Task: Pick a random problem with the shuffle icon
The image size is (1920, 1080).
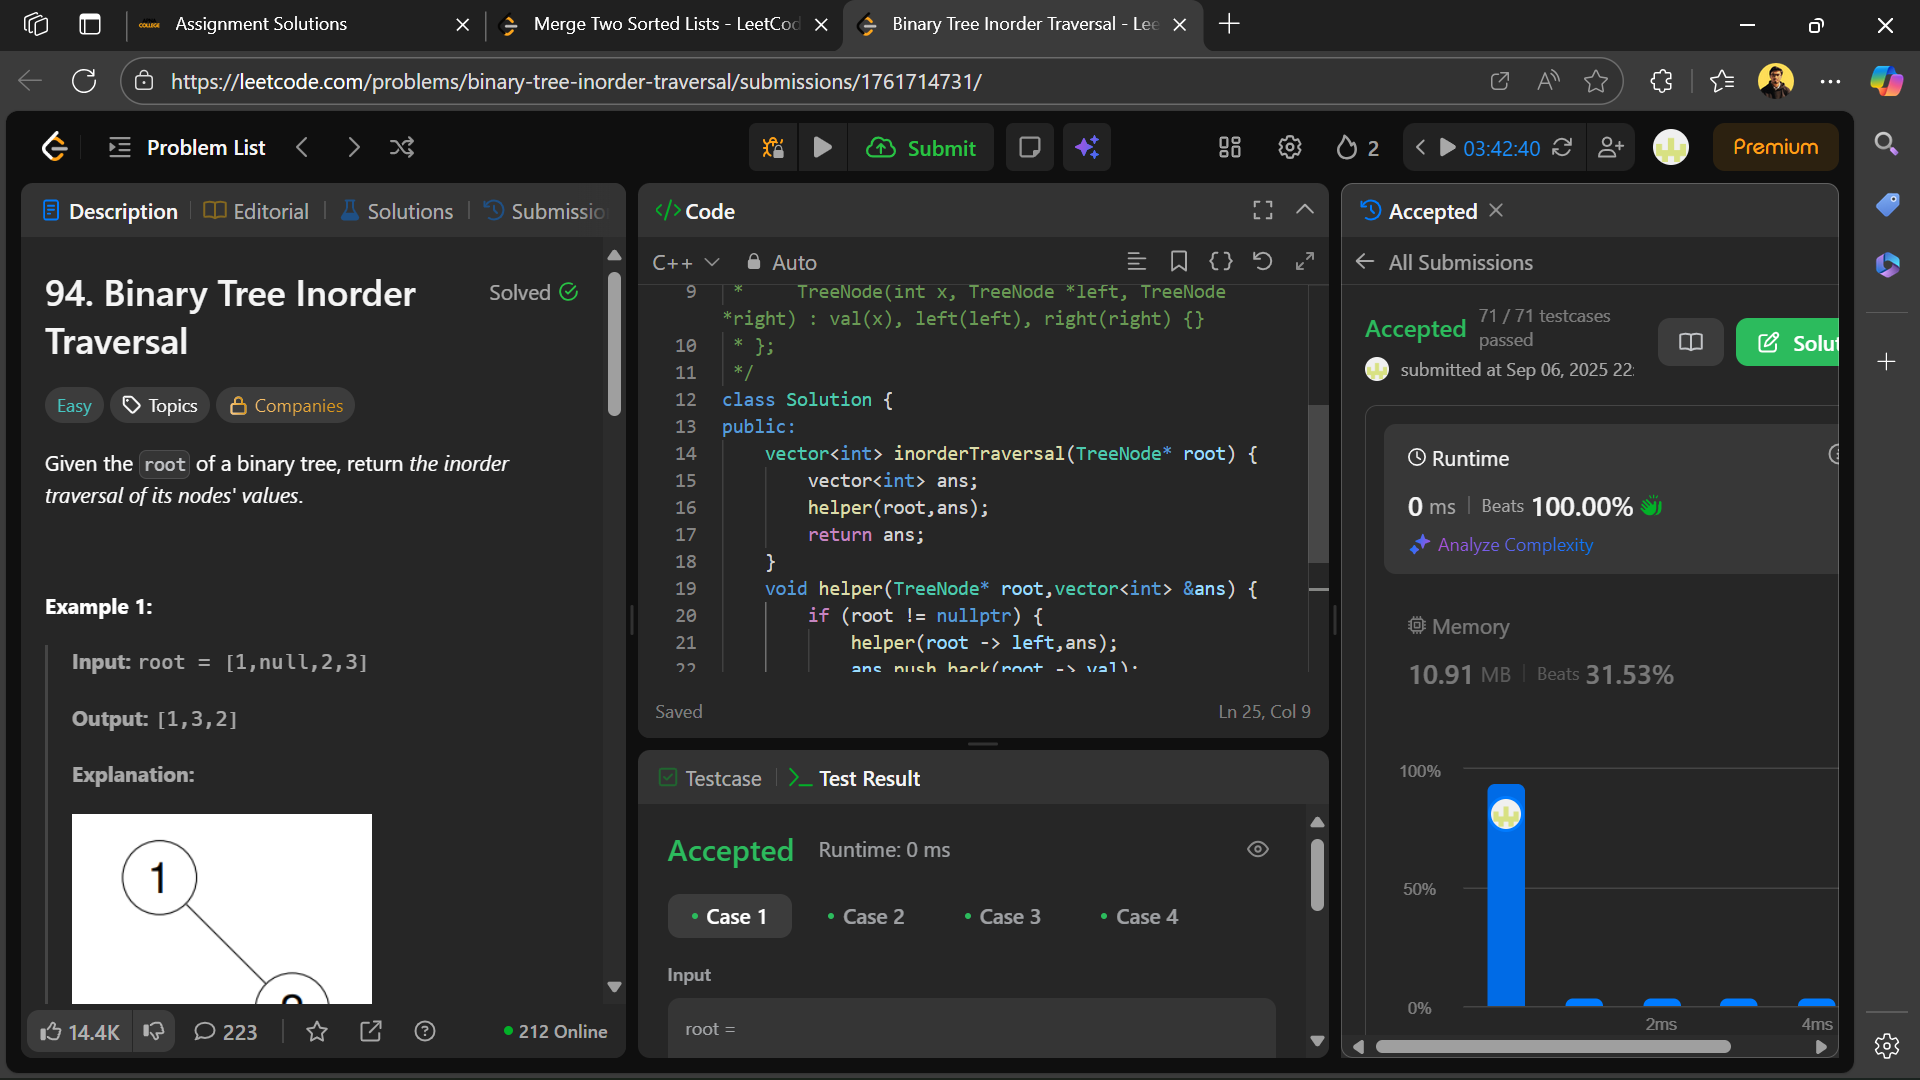Action: tap(402, 148)
